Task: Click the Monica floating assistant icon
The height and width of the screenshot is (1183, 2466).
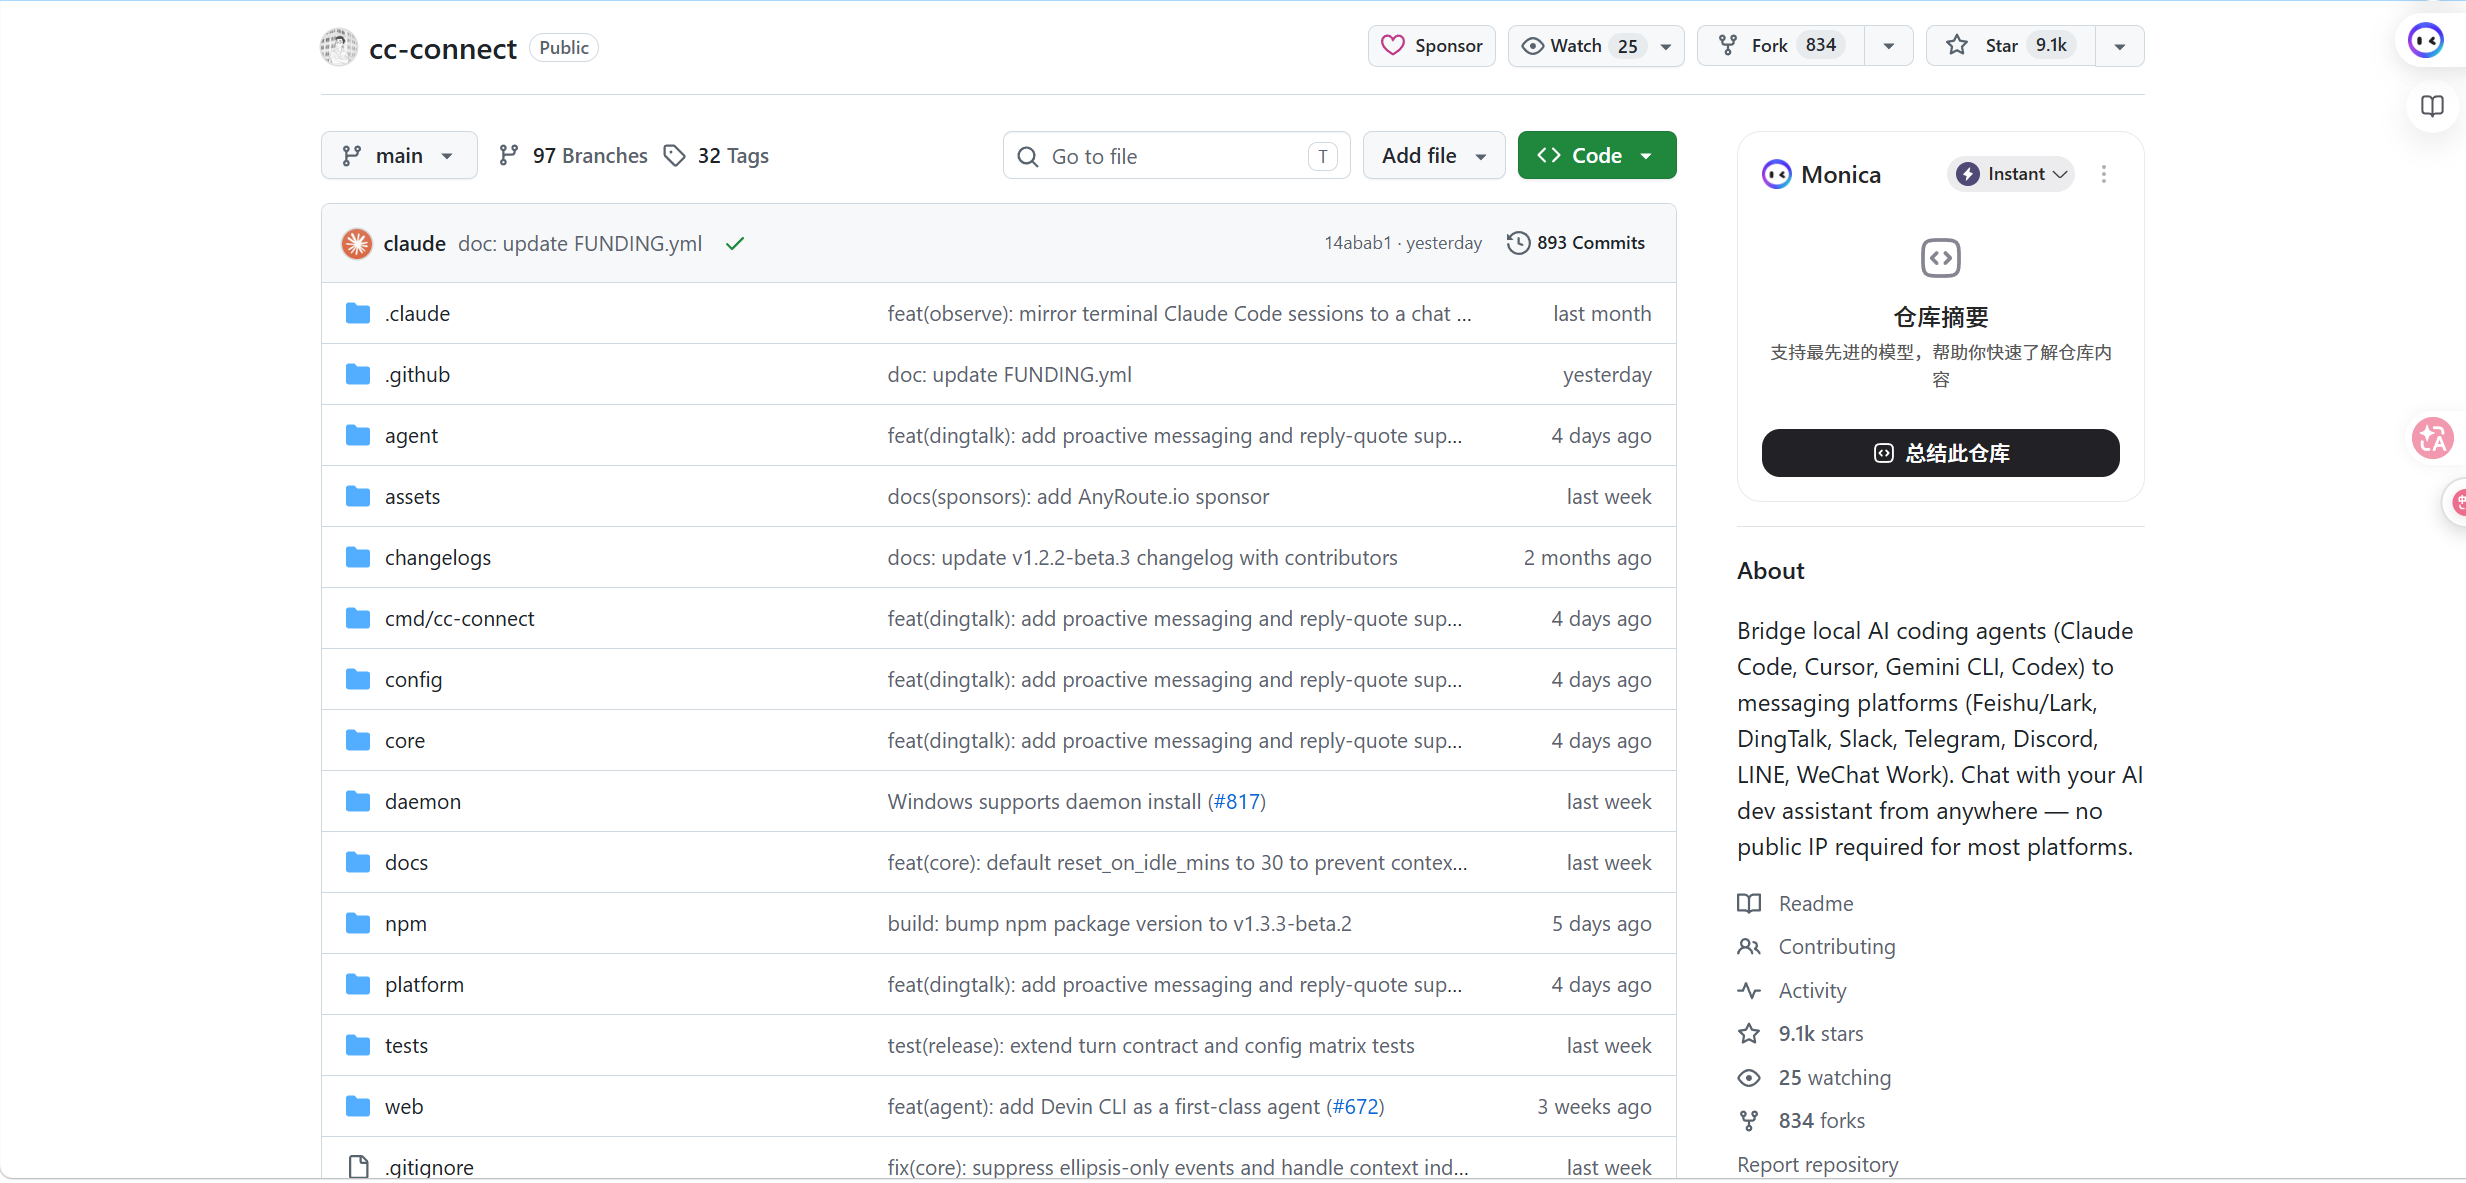Action: click(x=2426, y=41)
